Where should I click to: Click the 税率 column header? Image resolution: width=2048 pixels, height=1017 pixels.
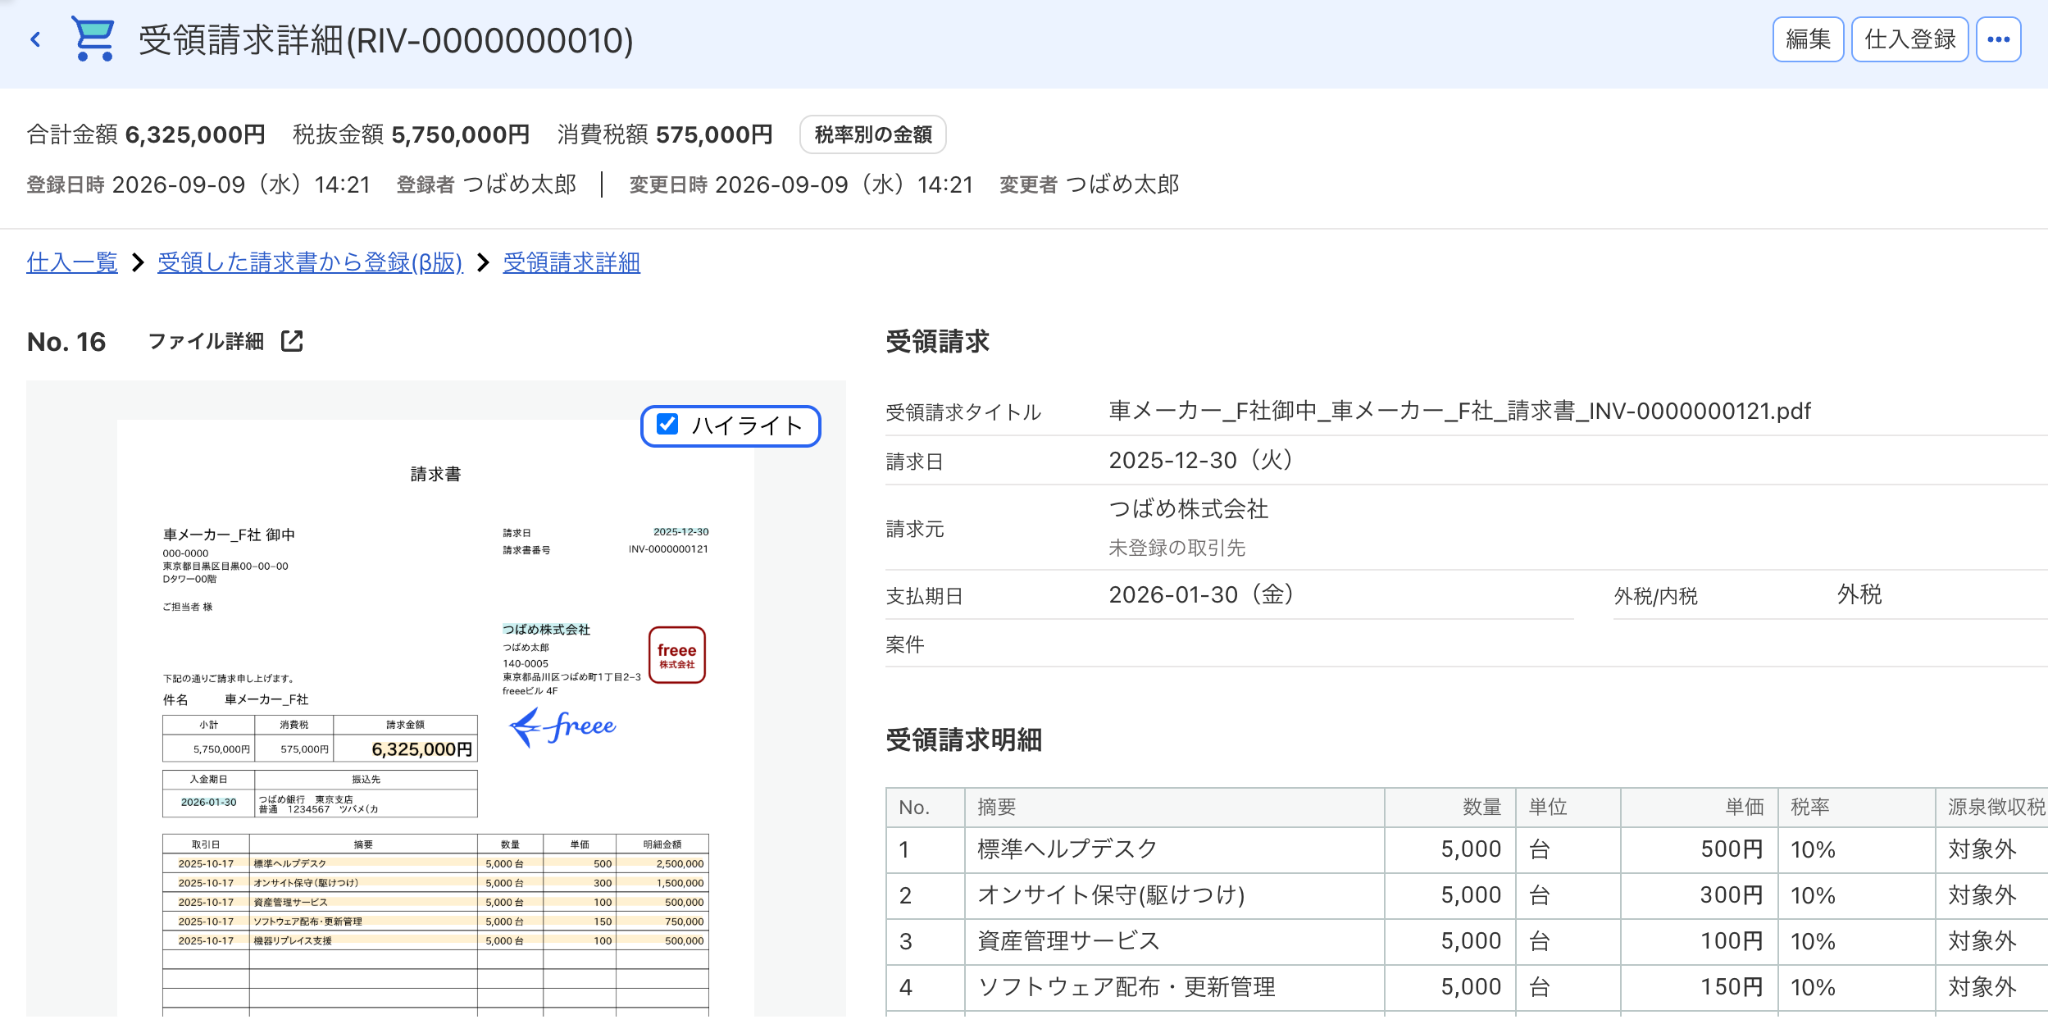pyautogui.click(x=1856, y=807)
